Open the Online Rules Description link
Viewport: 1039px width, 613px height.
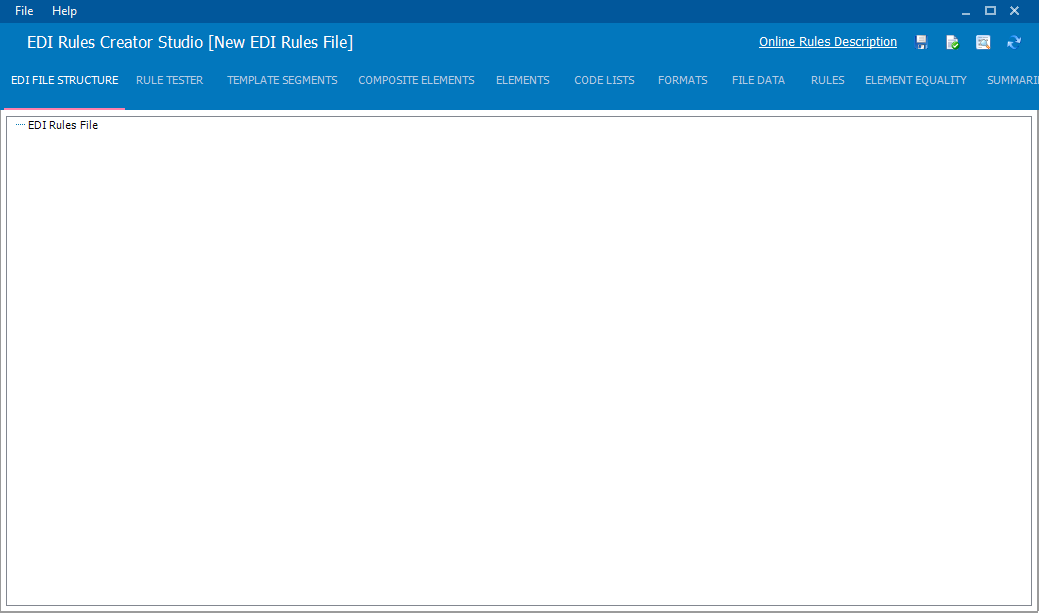click(827, 42)
